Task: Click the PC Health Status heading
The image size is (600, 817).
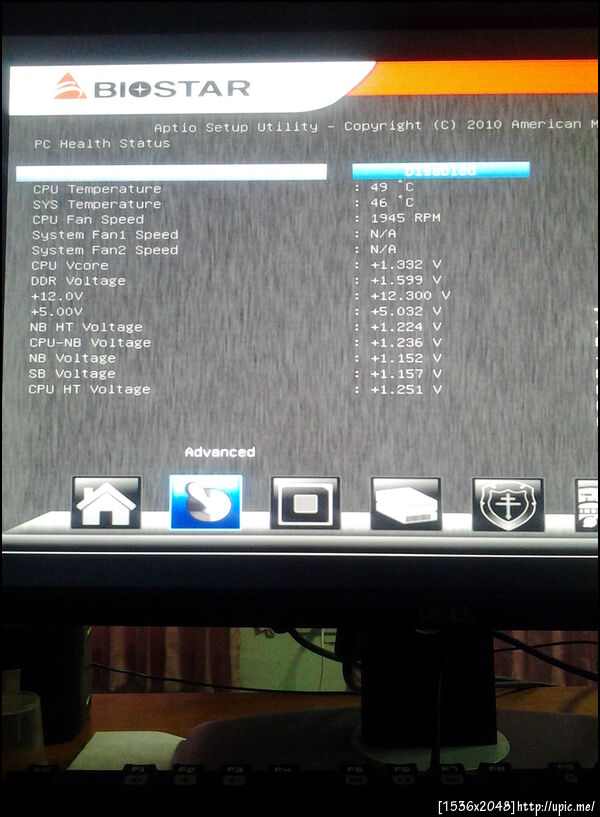Action: pos(102,143)
